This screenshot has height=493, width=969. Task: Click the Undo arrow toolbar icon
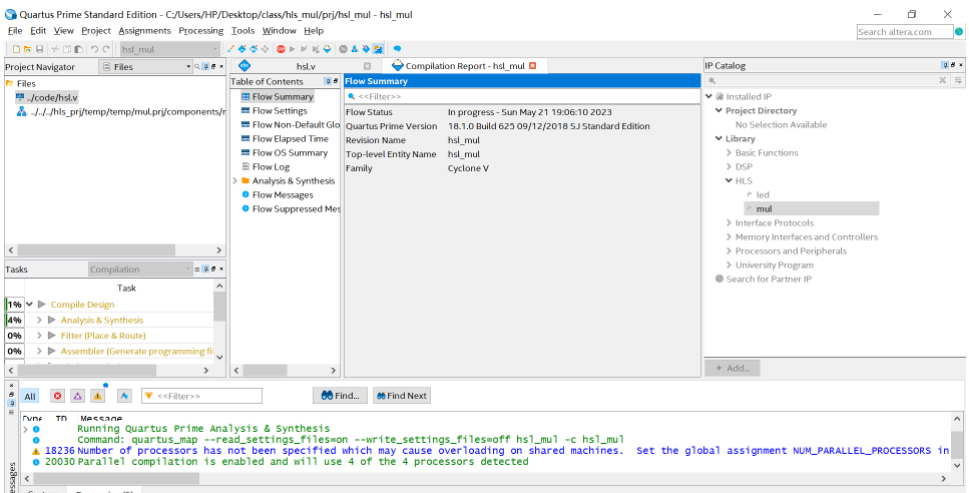(x=95, y=49)
